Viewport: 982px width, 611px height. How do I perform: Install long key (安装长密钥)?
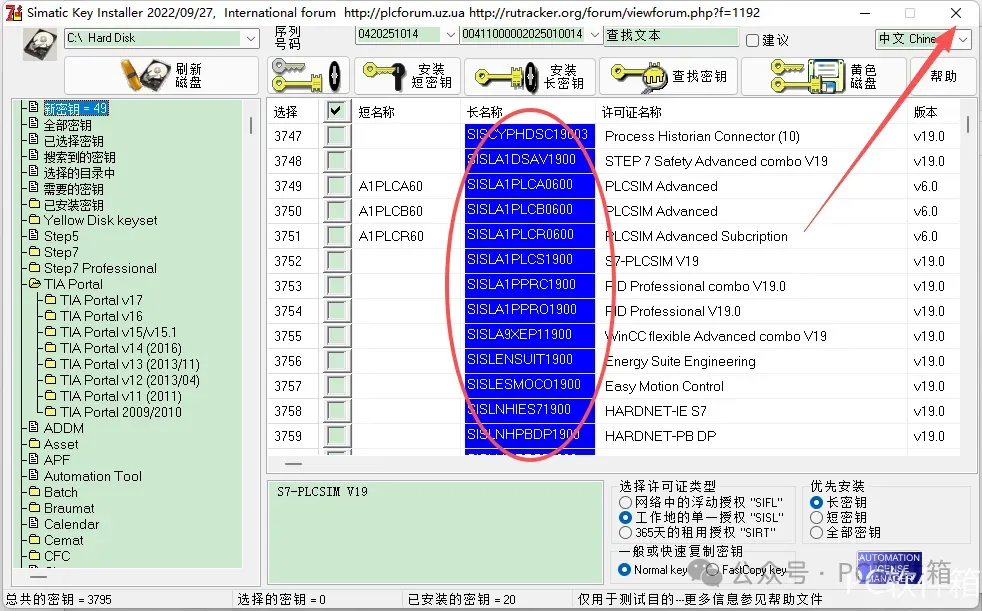point(530,76)
